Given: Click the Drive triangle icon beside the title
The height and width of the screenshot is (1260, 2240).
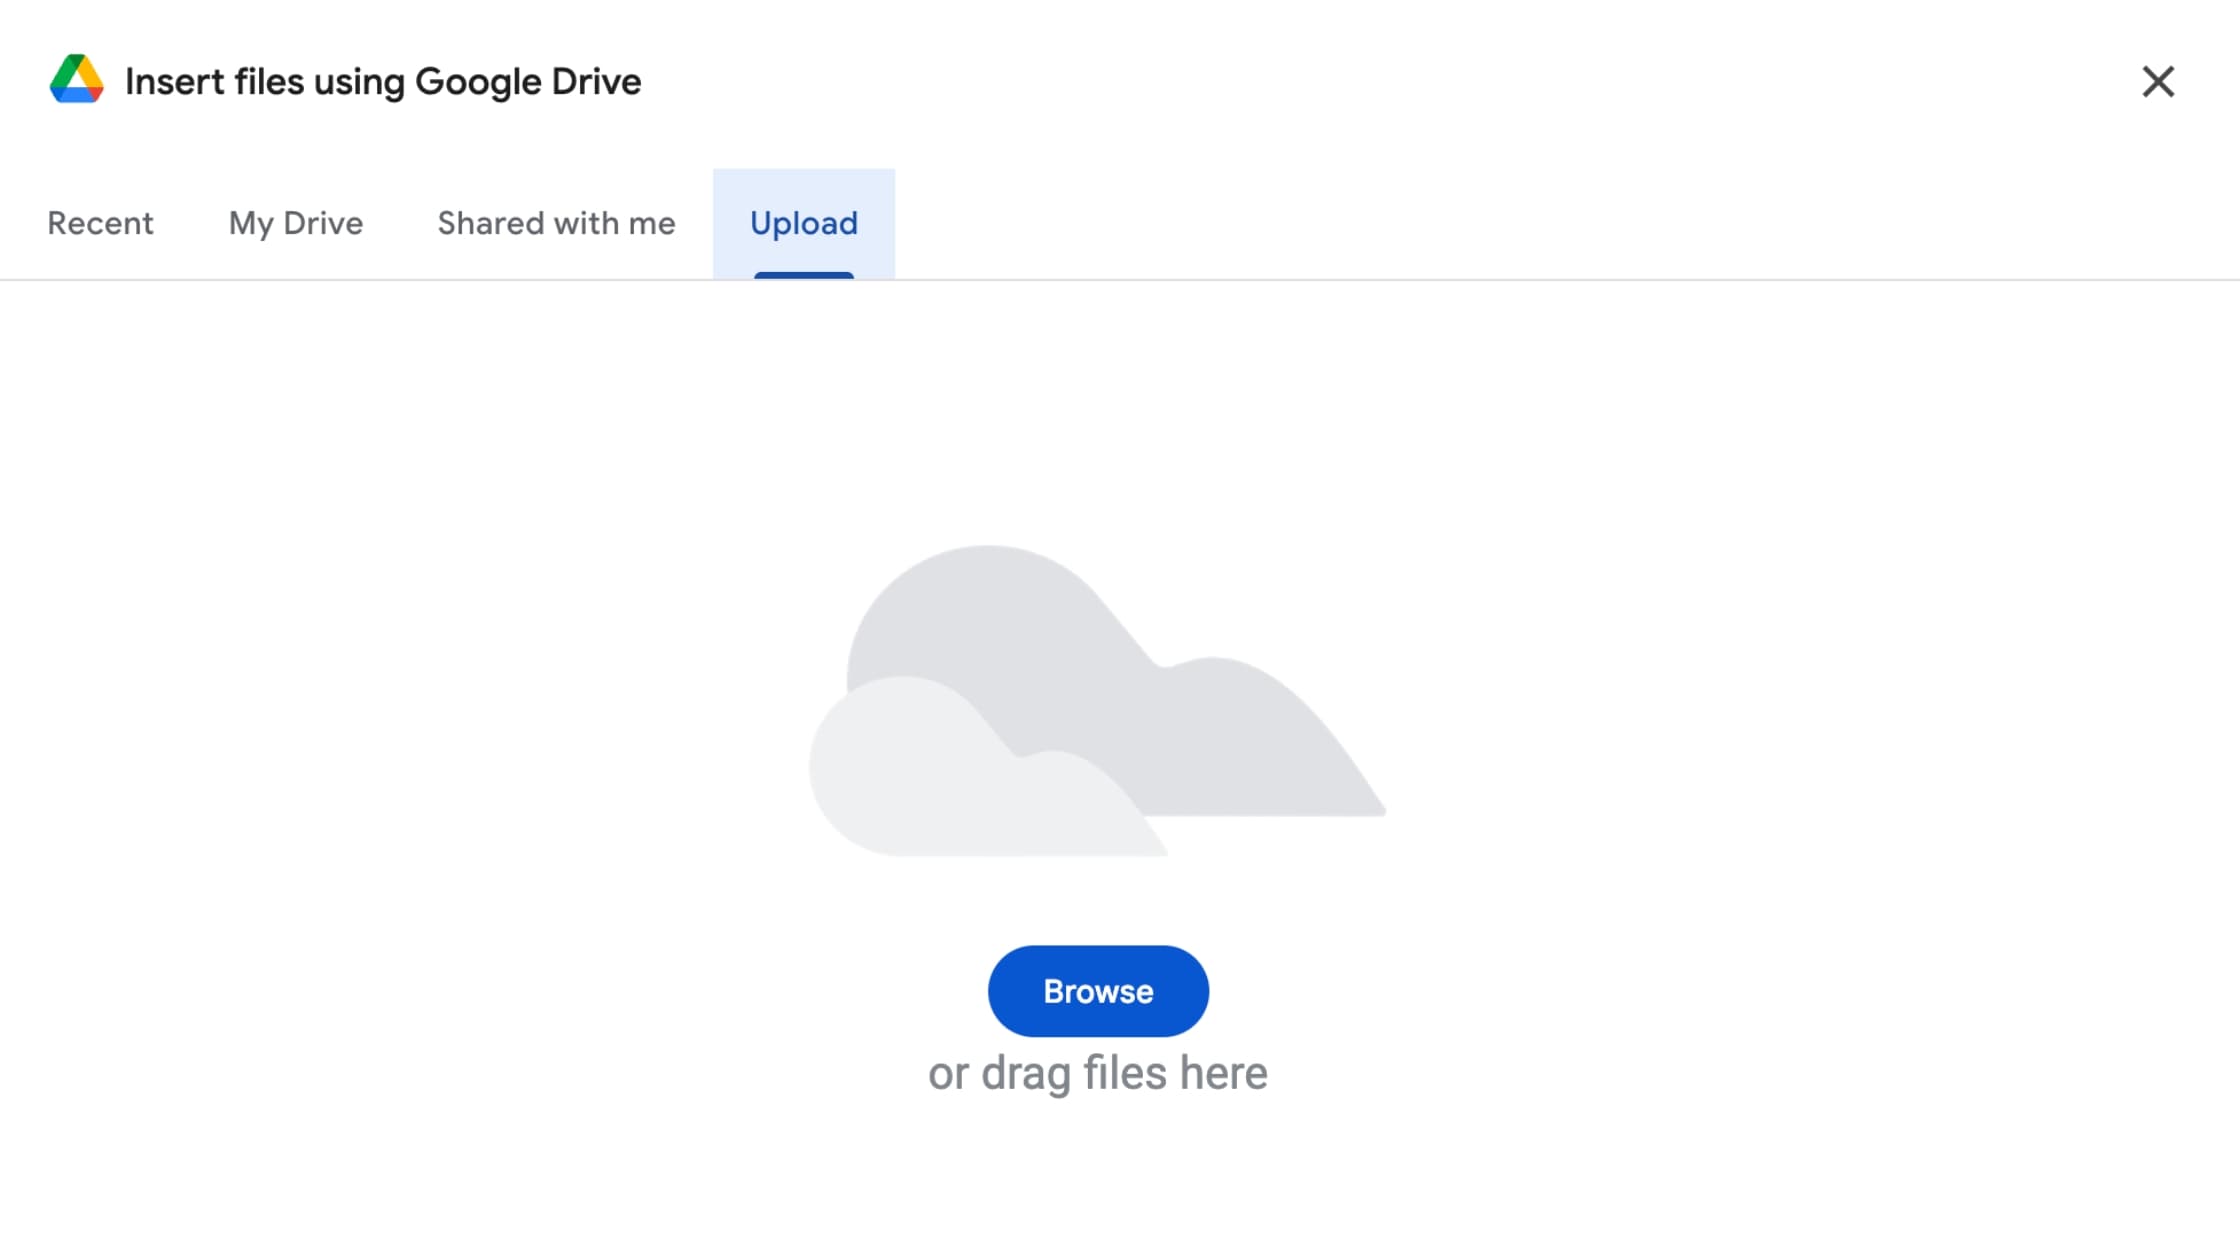Looking at the screenshot, I should pyautogui.click(x=76, y=80).
